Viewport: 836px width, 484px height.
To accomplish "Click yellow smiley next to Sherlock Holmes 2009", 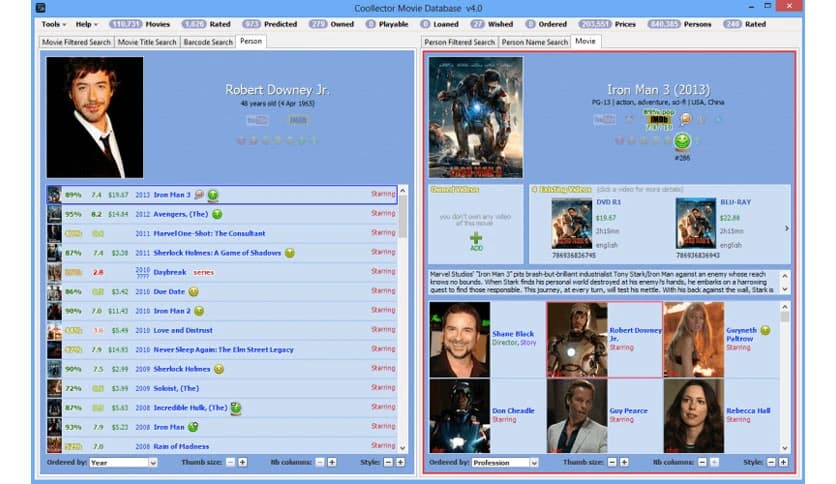I will [219, 369].
